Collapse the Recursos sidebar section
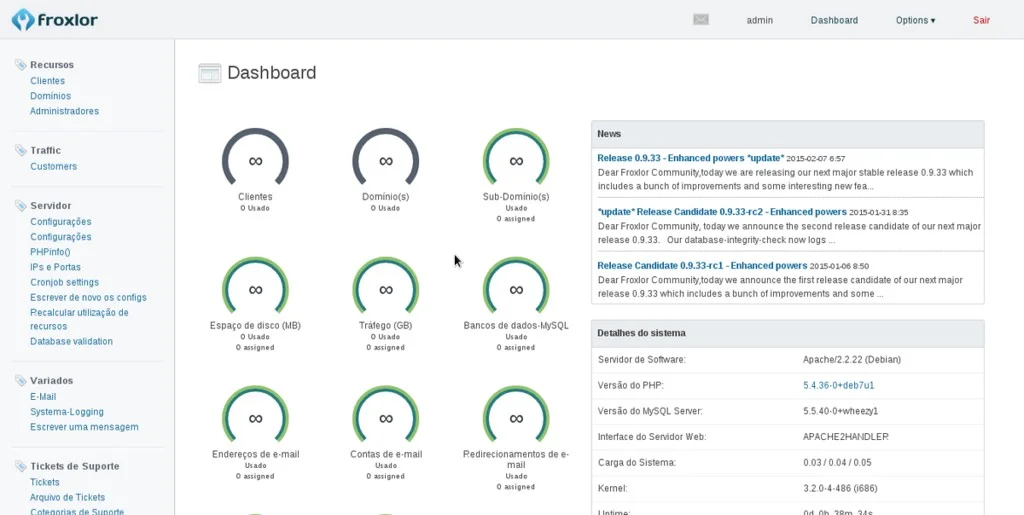This screenshot has width=1024, height=515. [52, 65]
